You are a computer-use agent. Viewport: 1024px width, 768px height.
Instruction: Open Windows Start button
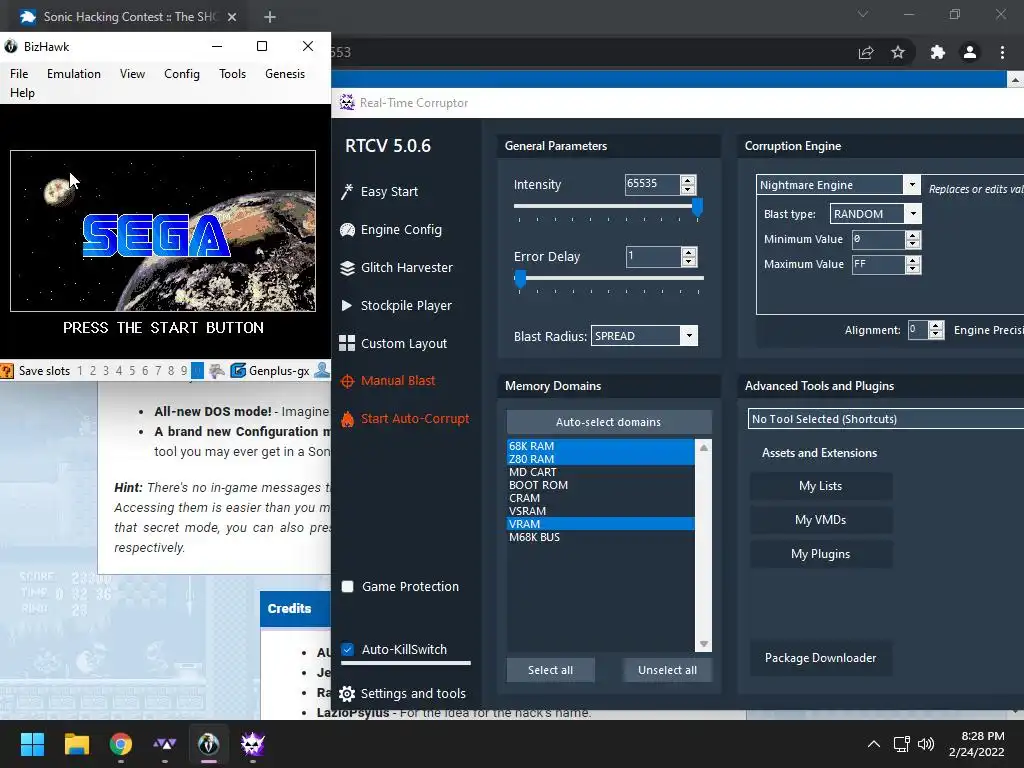(x=32, y=744)
